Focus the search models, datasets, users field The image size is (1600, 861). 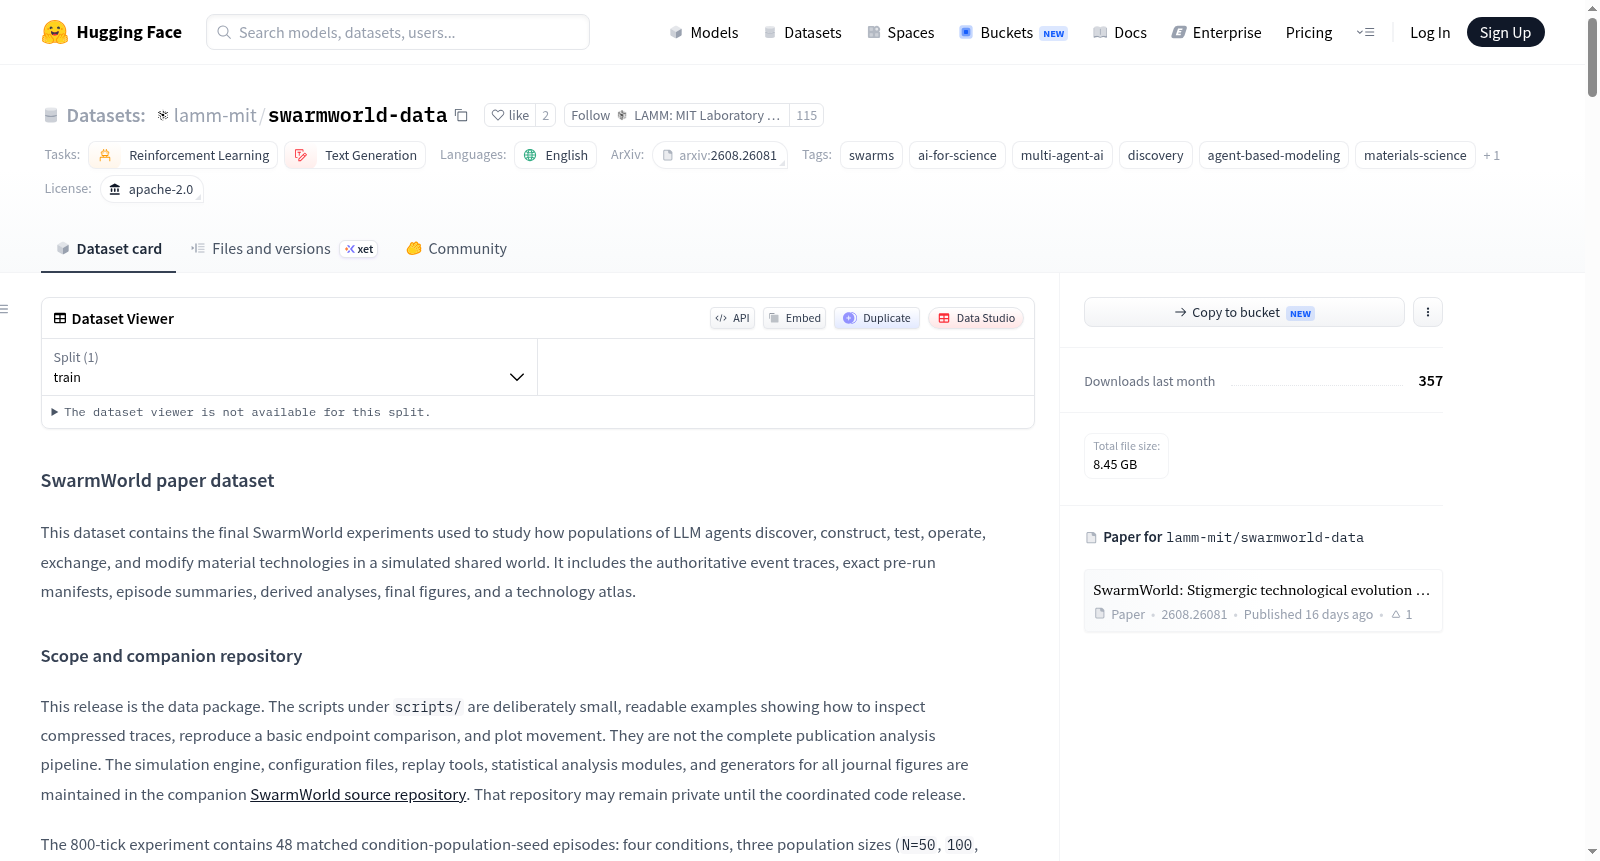pyautogui.click(x=398, y=32)
